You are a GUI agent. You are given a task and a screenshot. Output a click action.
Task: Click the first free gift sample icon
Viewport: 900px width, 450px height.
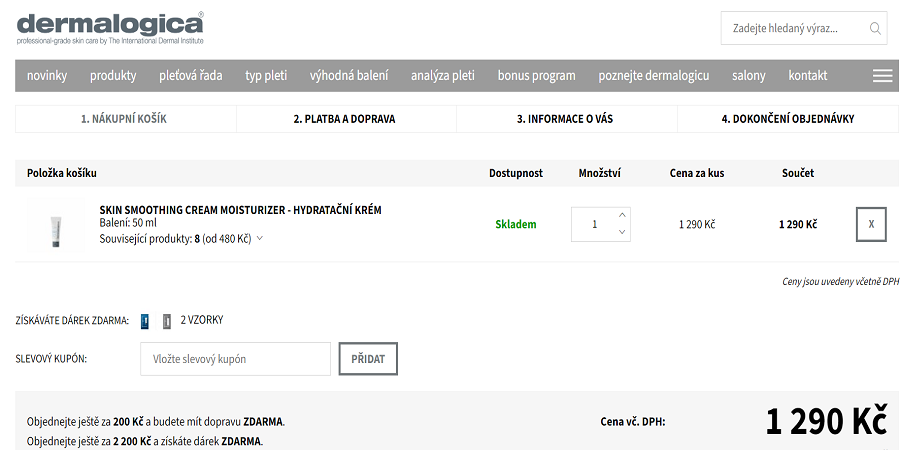pyautogui.click(x=145, y=321)
